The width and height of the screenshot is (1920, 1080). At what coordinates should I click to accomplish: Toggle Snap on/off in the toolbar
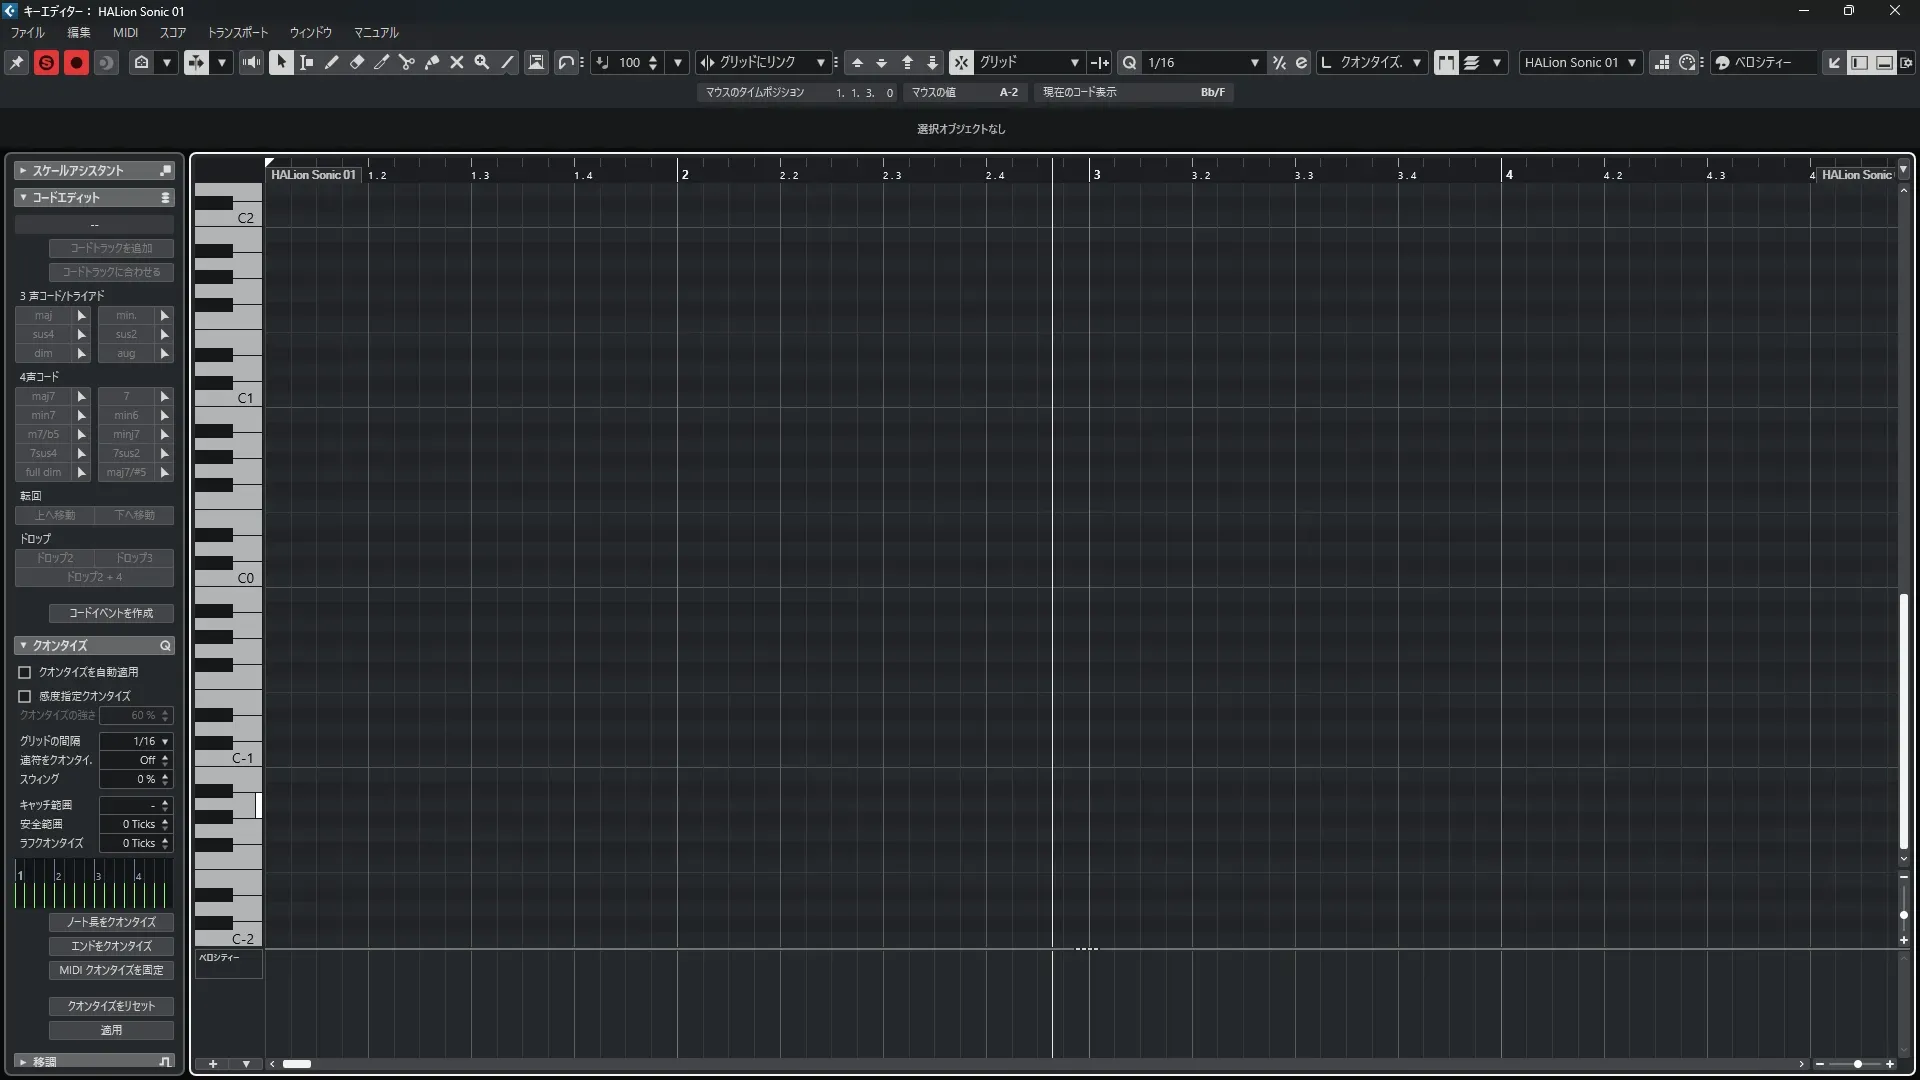(960, 62)
